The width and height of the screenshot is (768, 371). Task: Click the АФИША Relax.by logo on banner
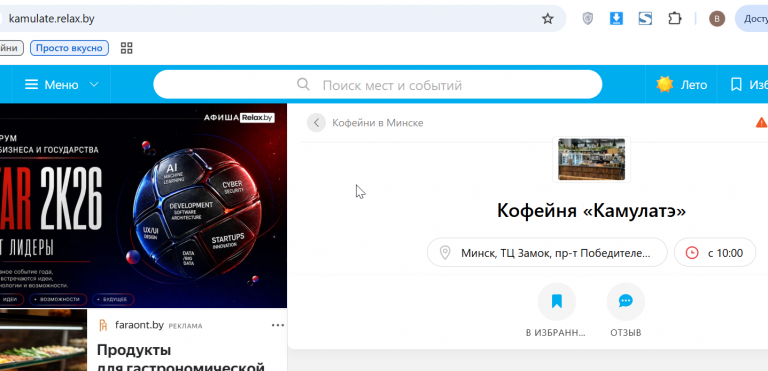[x=239, y=118]
